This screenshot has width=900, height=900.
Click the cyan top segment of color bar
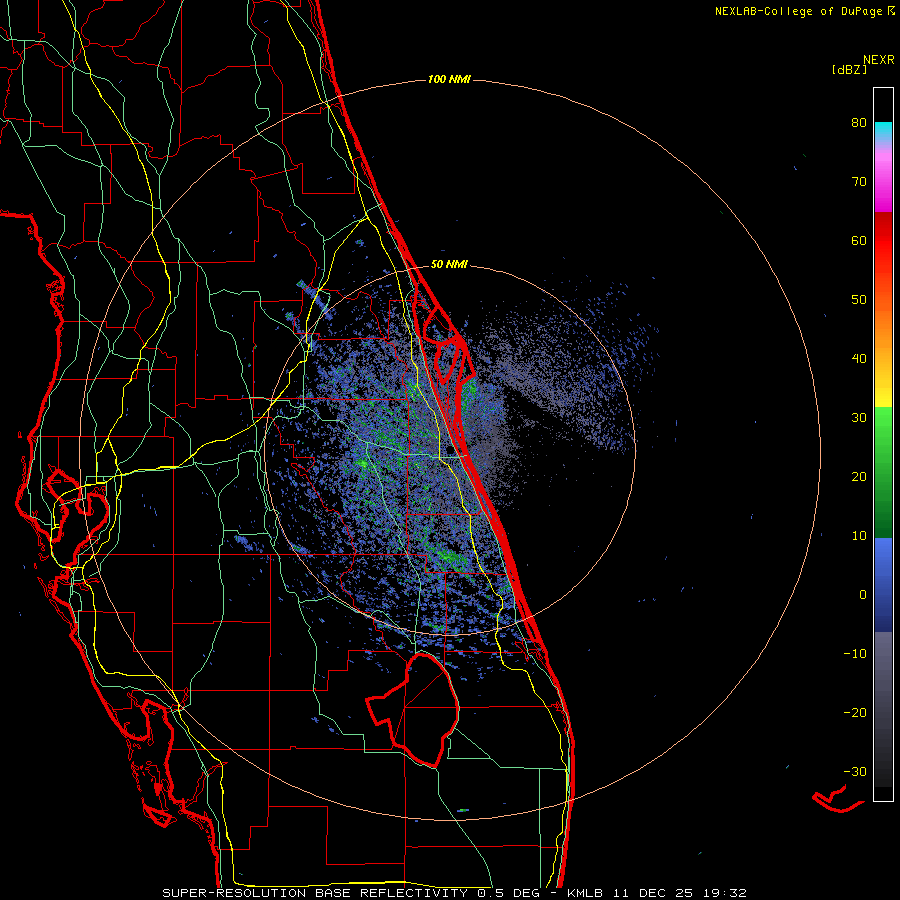coord(883,131)
